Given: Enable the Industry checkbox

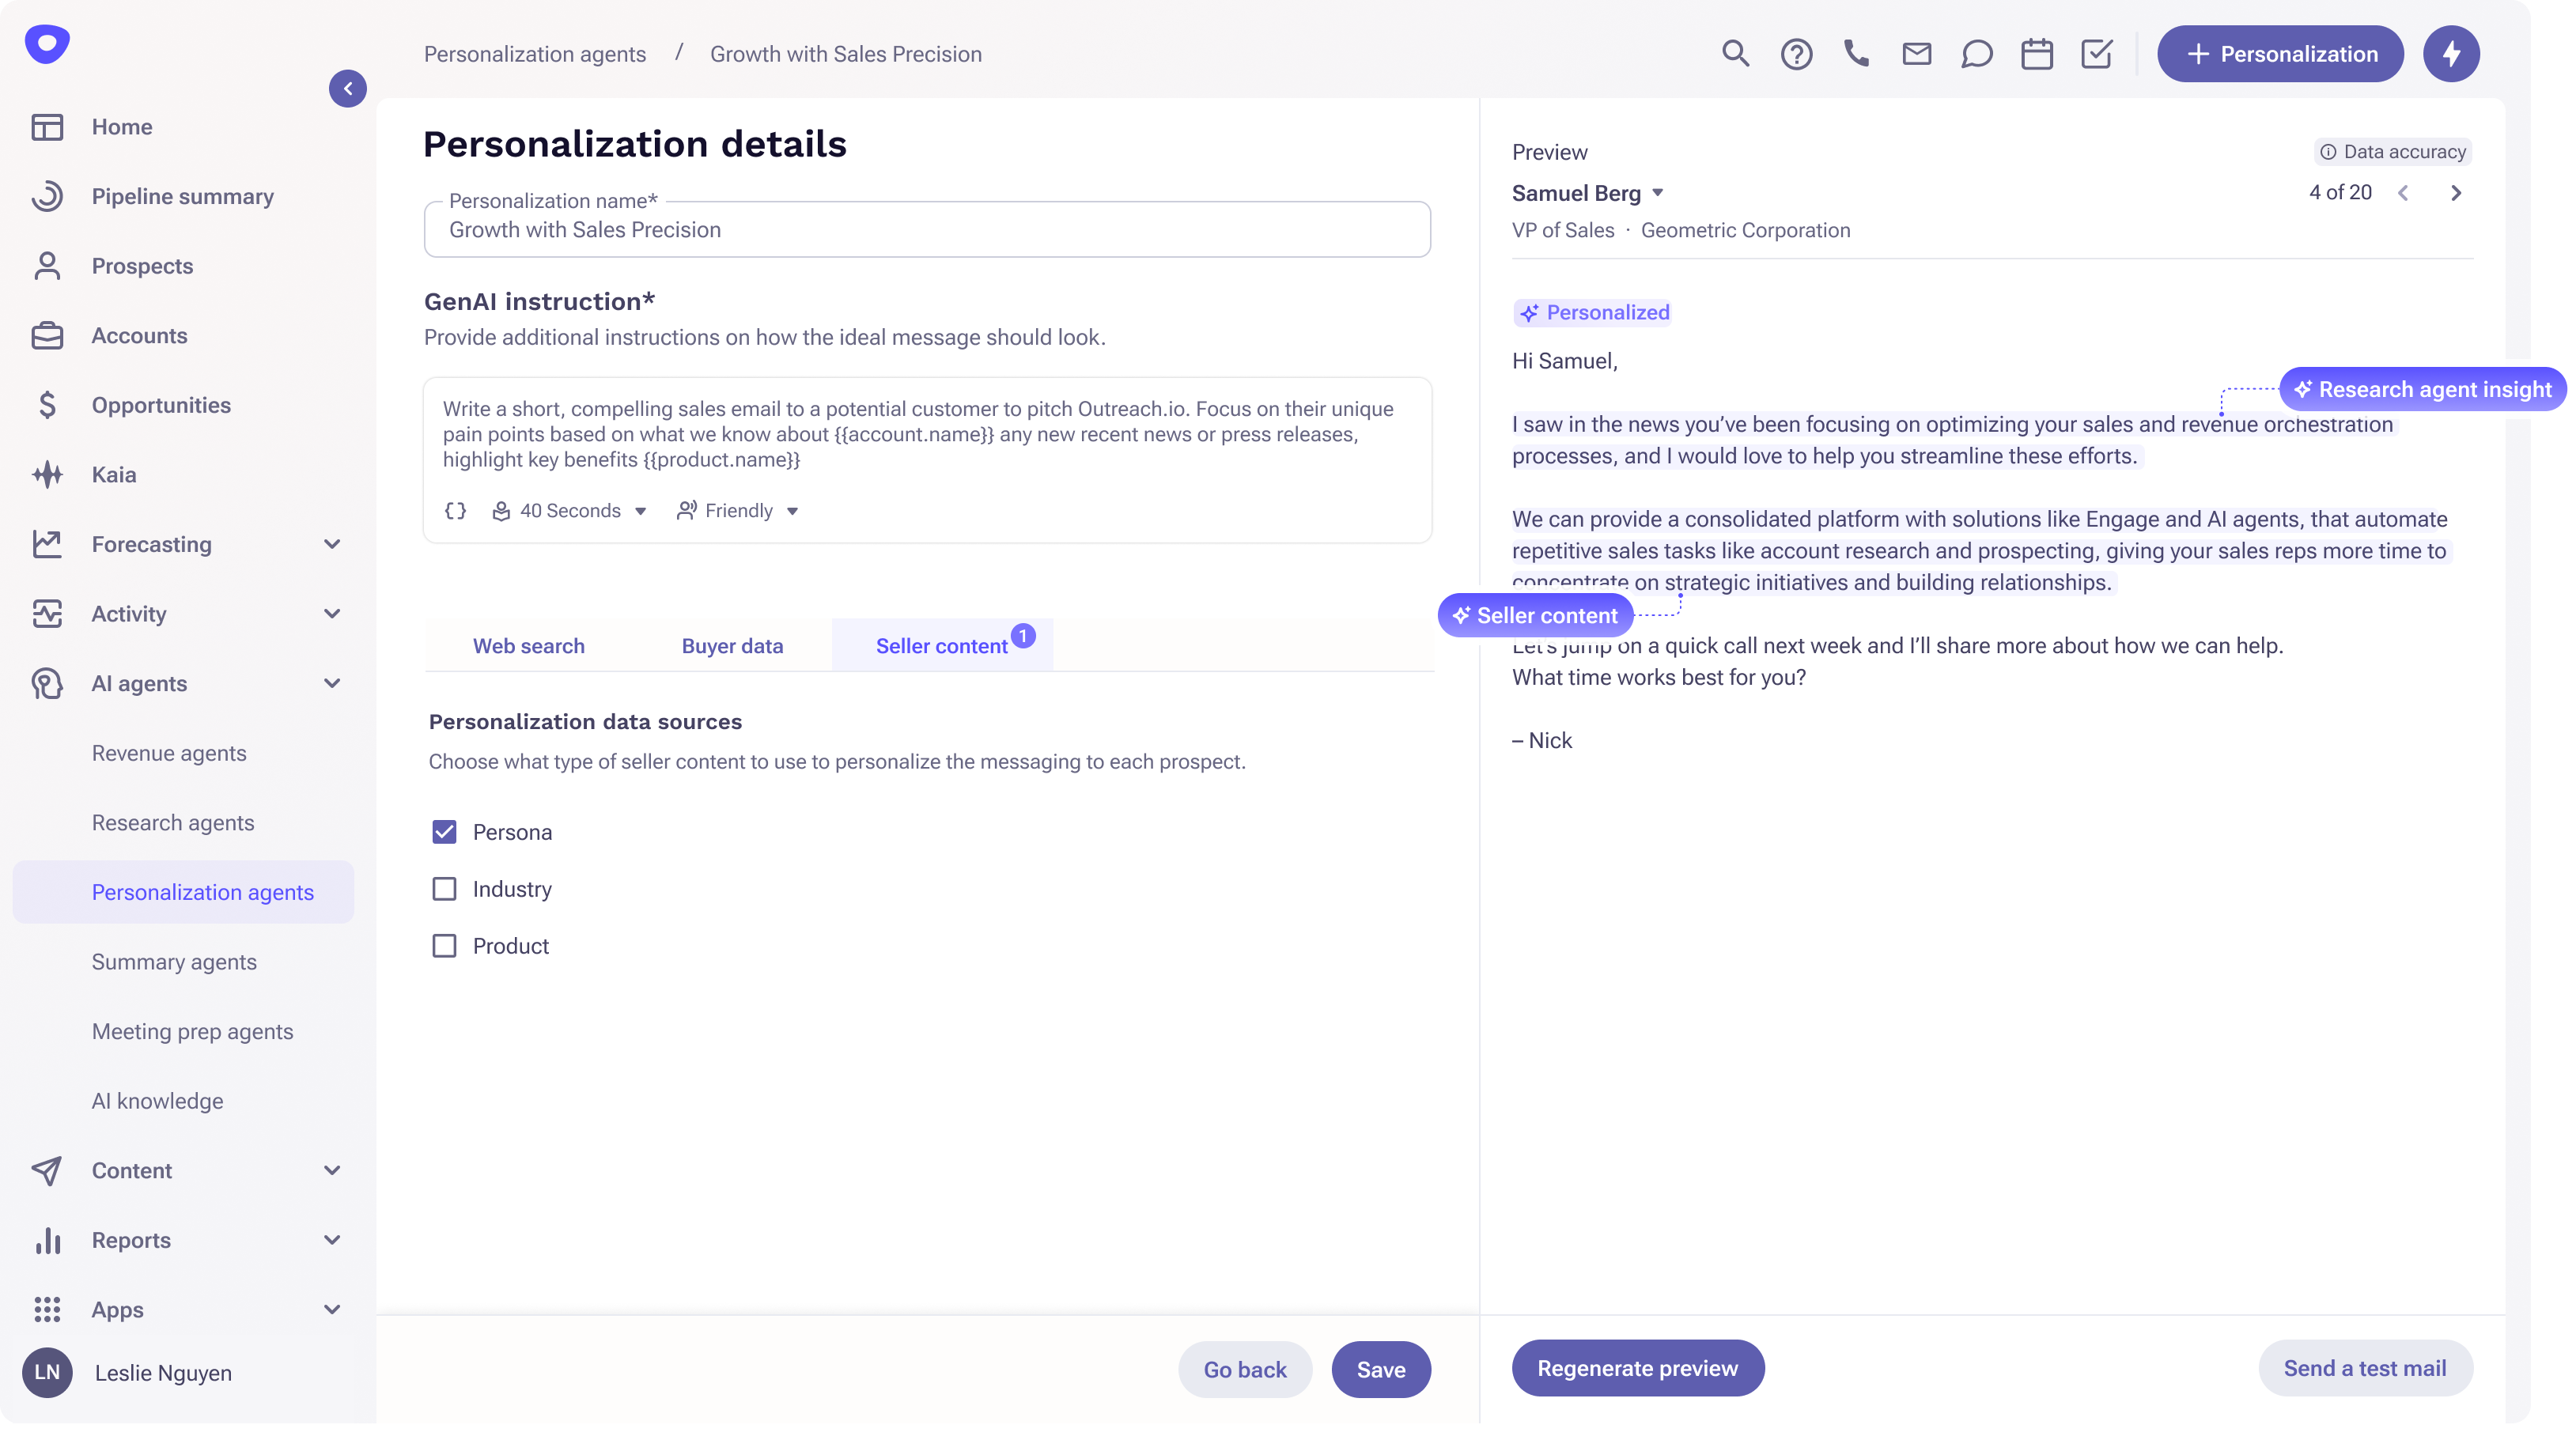Looking at the screenshot, I should (x=444, y=889).
